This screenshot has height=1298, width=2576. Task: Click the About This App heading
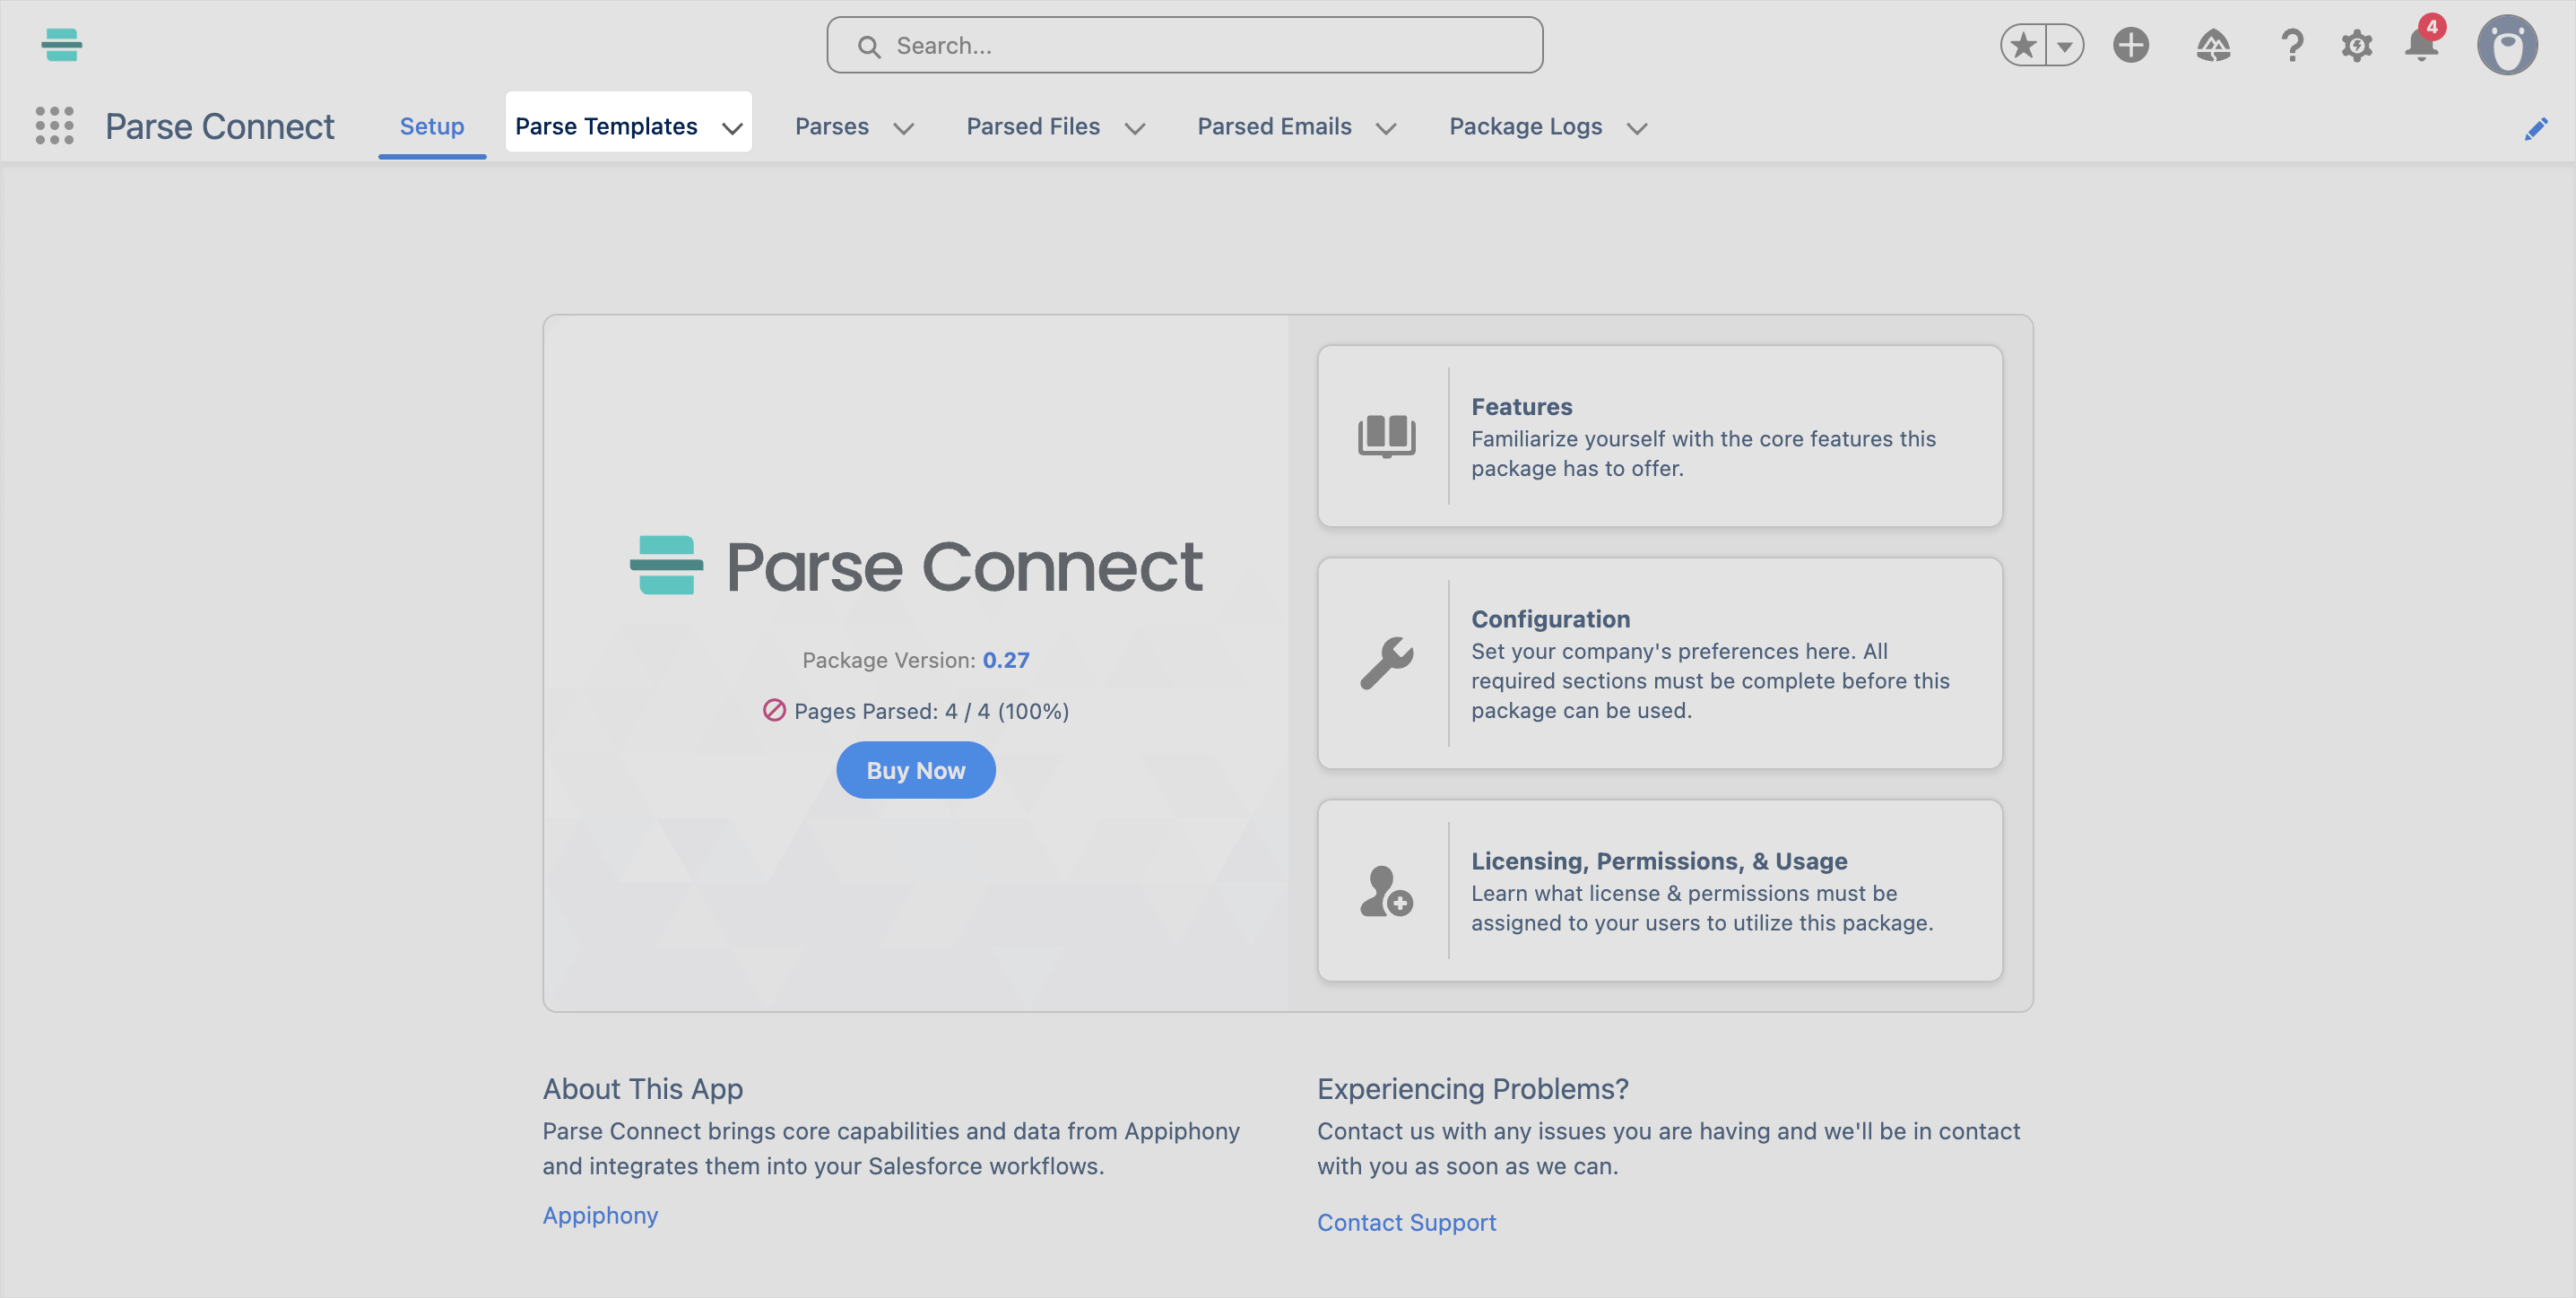(x=642, y=1088)
